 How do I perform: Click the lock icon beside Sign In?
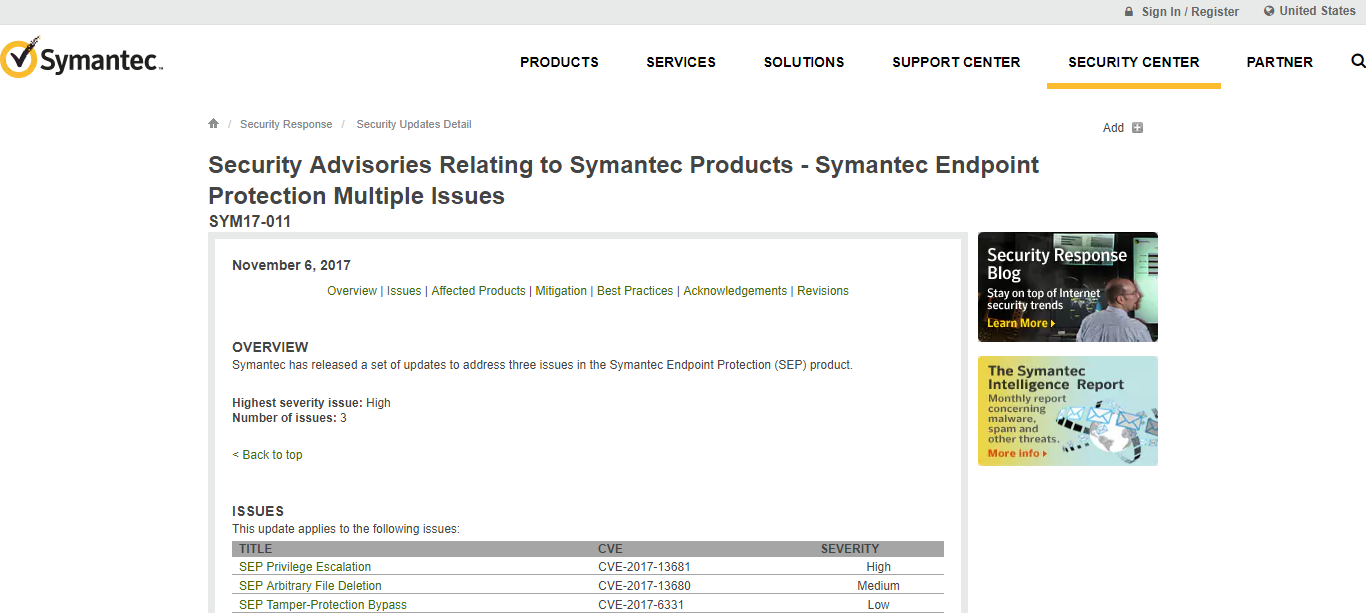coord(1129,12)
